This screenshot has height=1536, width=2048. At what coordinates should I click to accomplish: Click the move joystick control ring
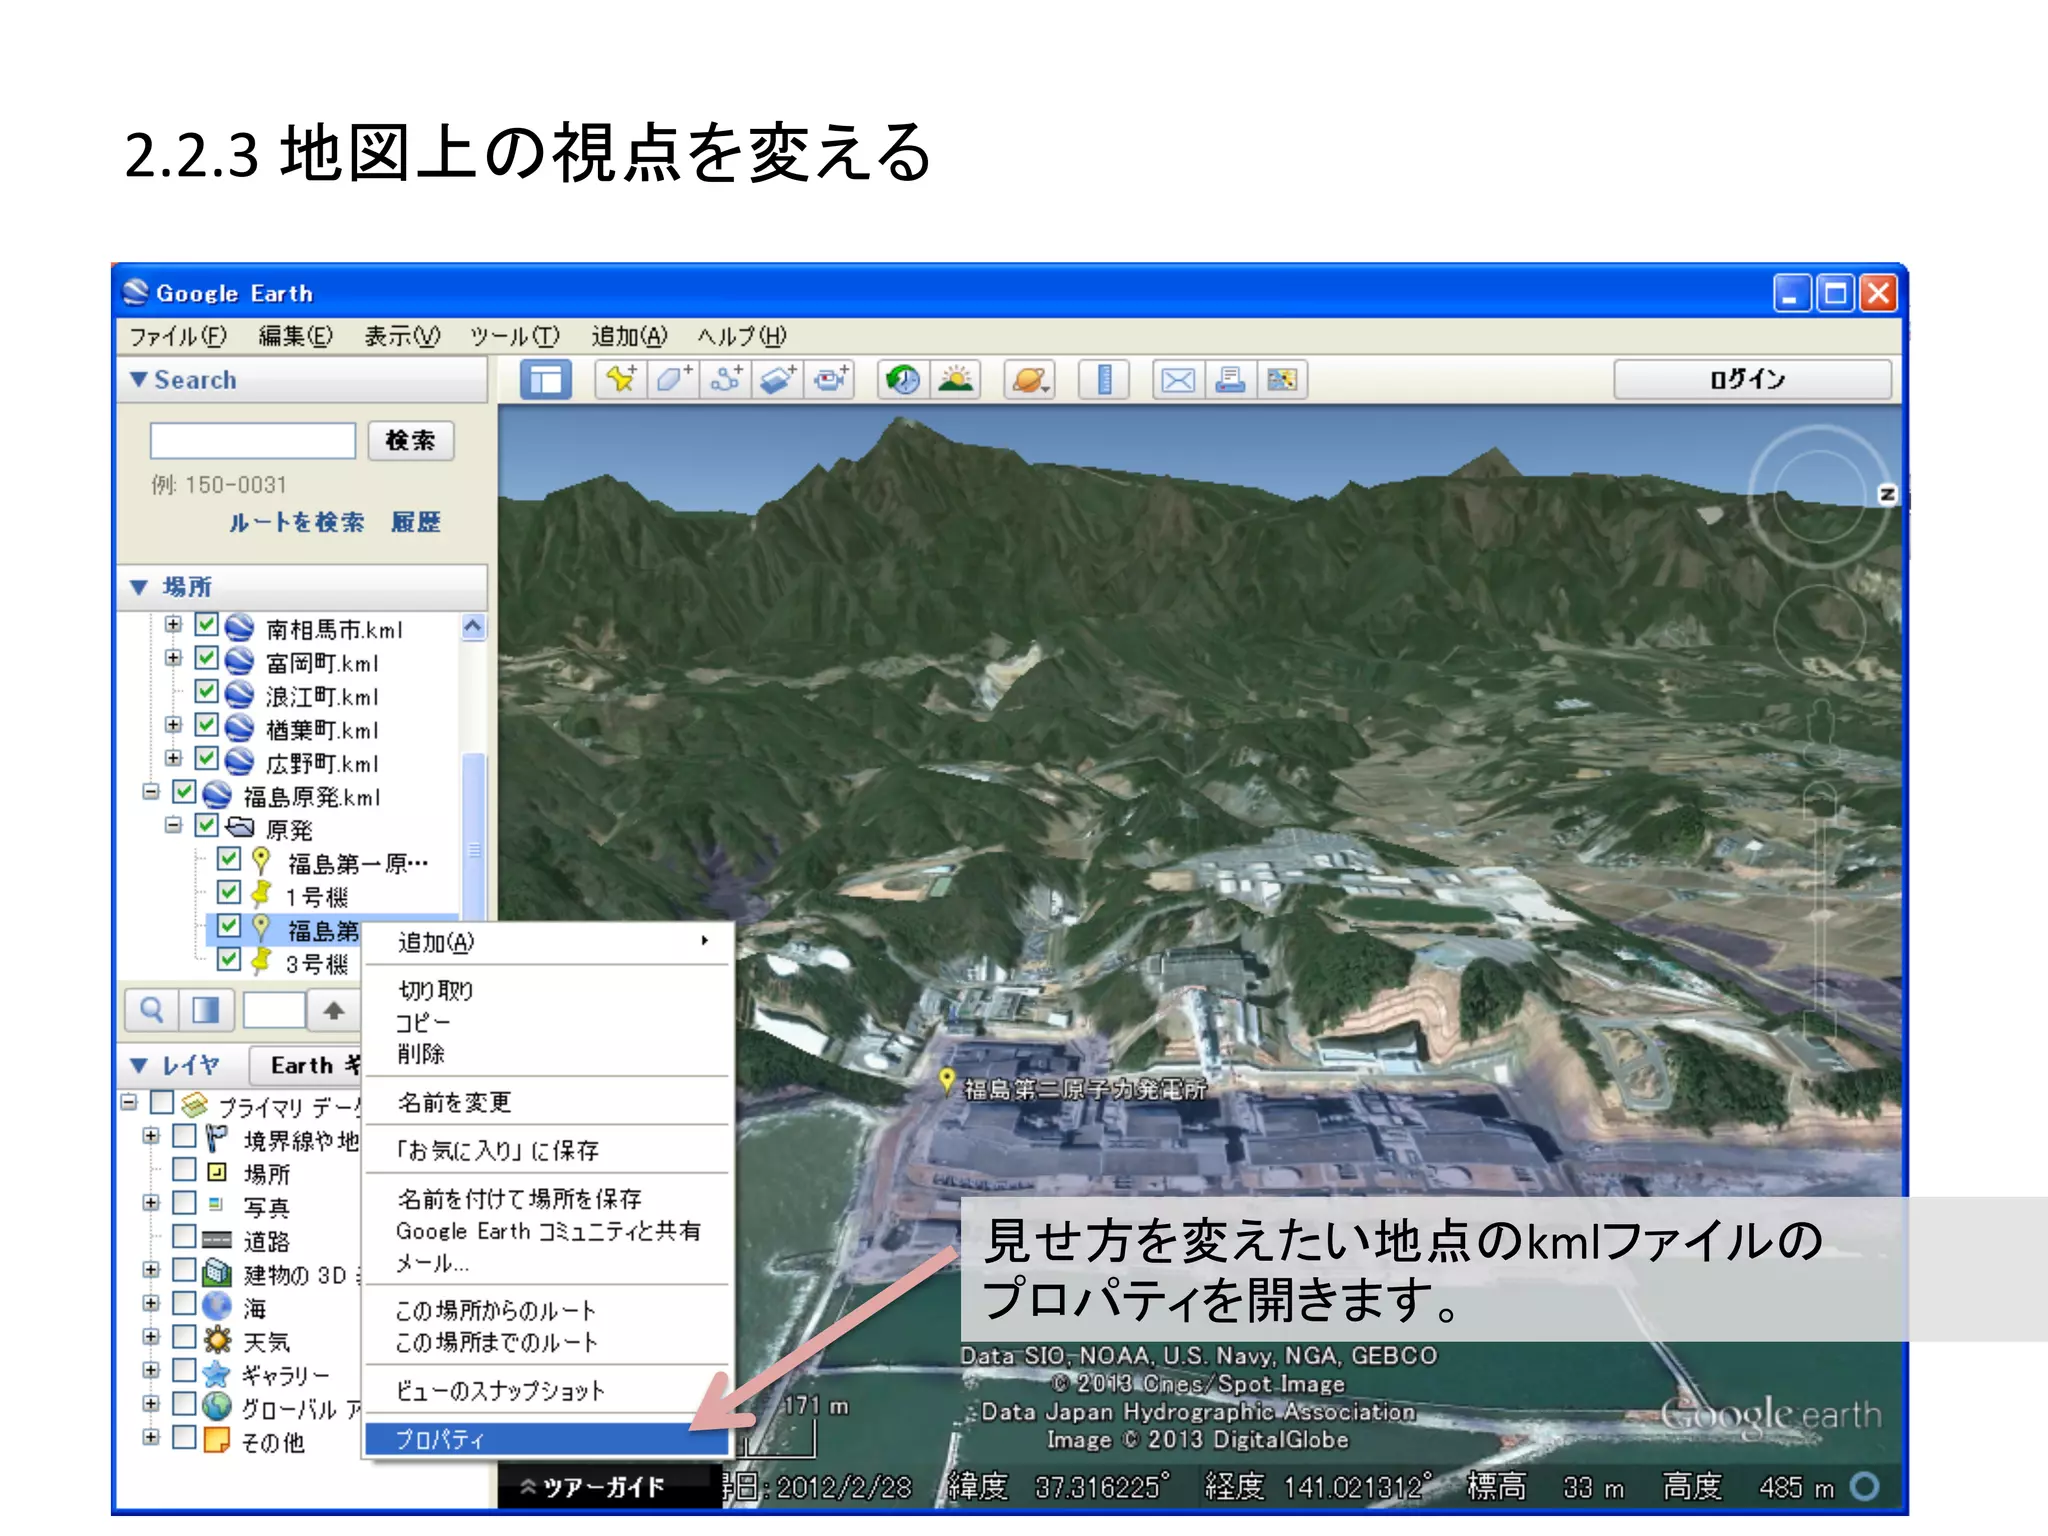point(1819,631)
